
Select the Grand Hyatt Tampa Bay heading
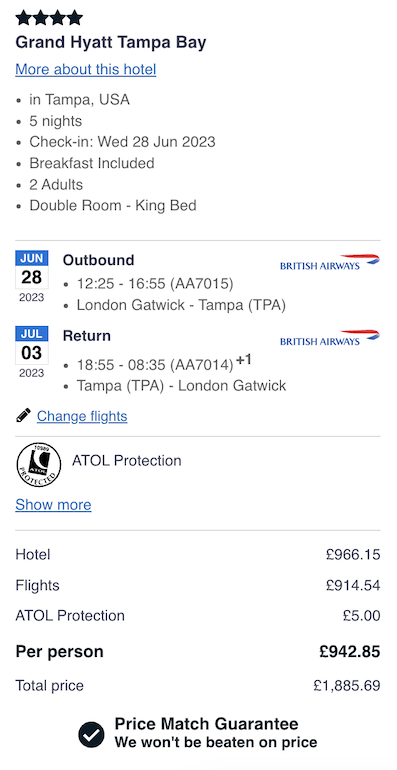(x=111, y=43)
